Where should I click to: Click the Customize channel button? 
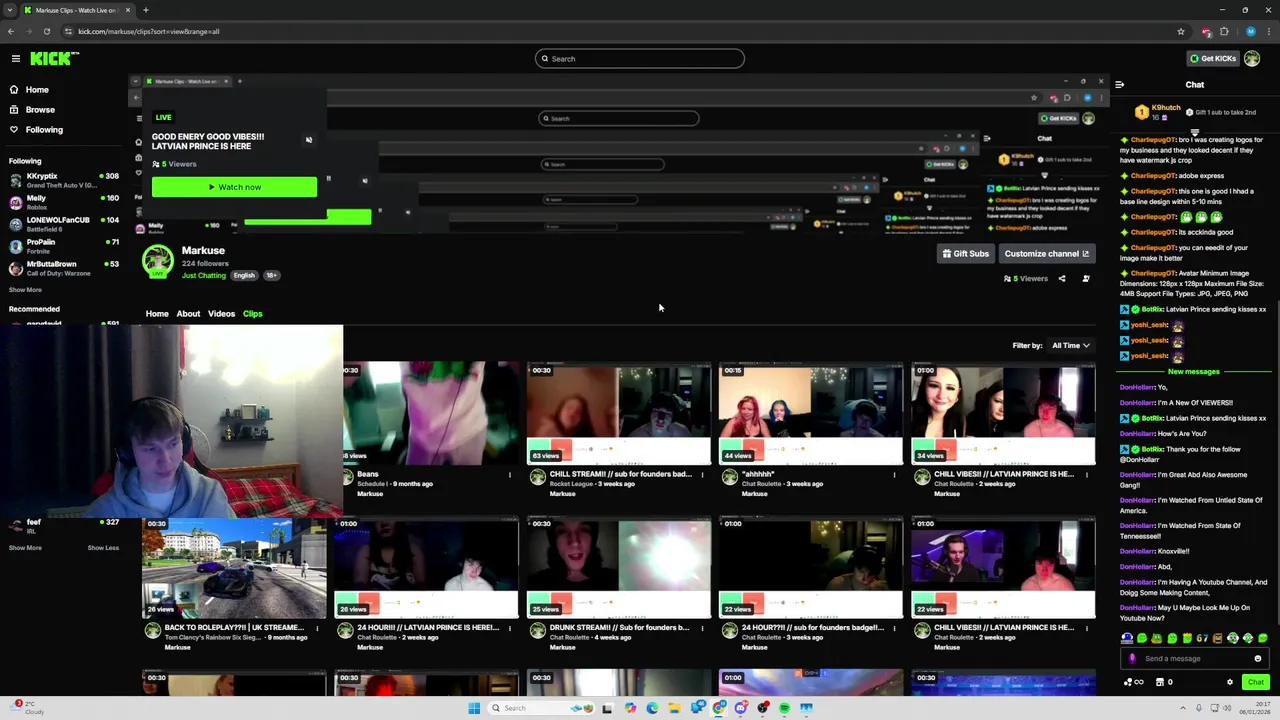click(x=1046, y=254)
